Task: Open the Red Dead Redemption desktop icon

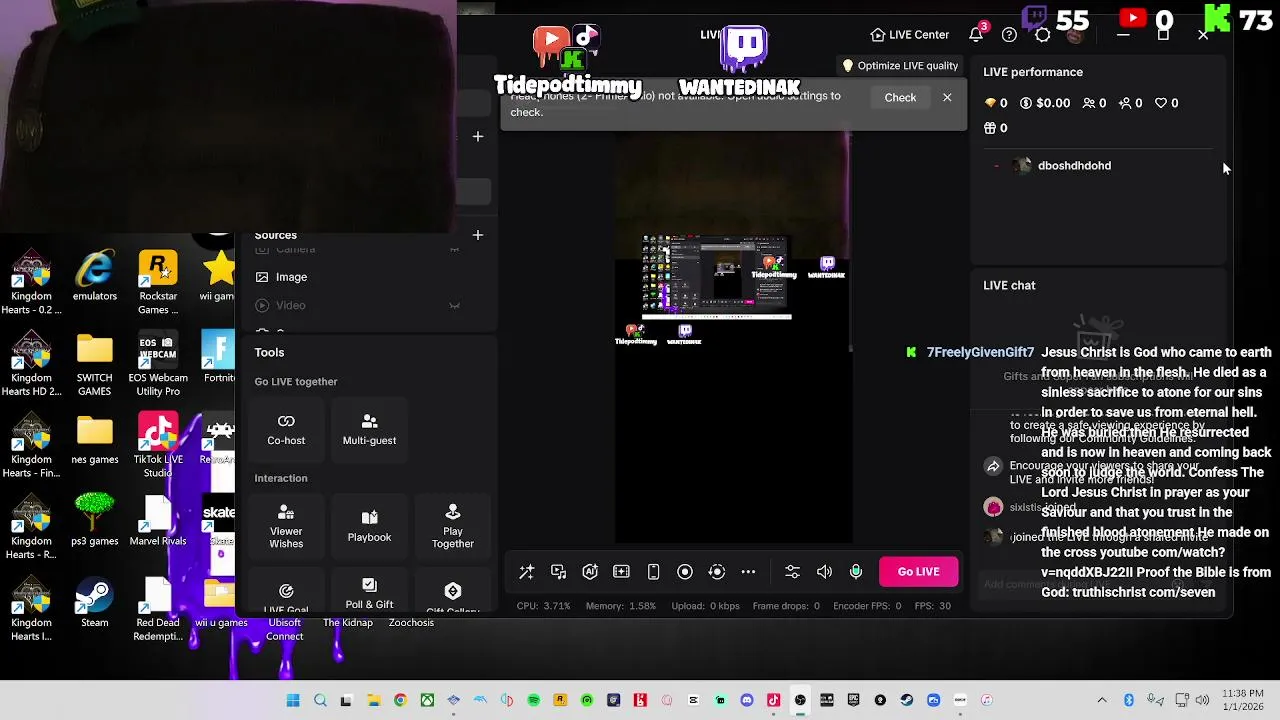Action: [158, 610]
